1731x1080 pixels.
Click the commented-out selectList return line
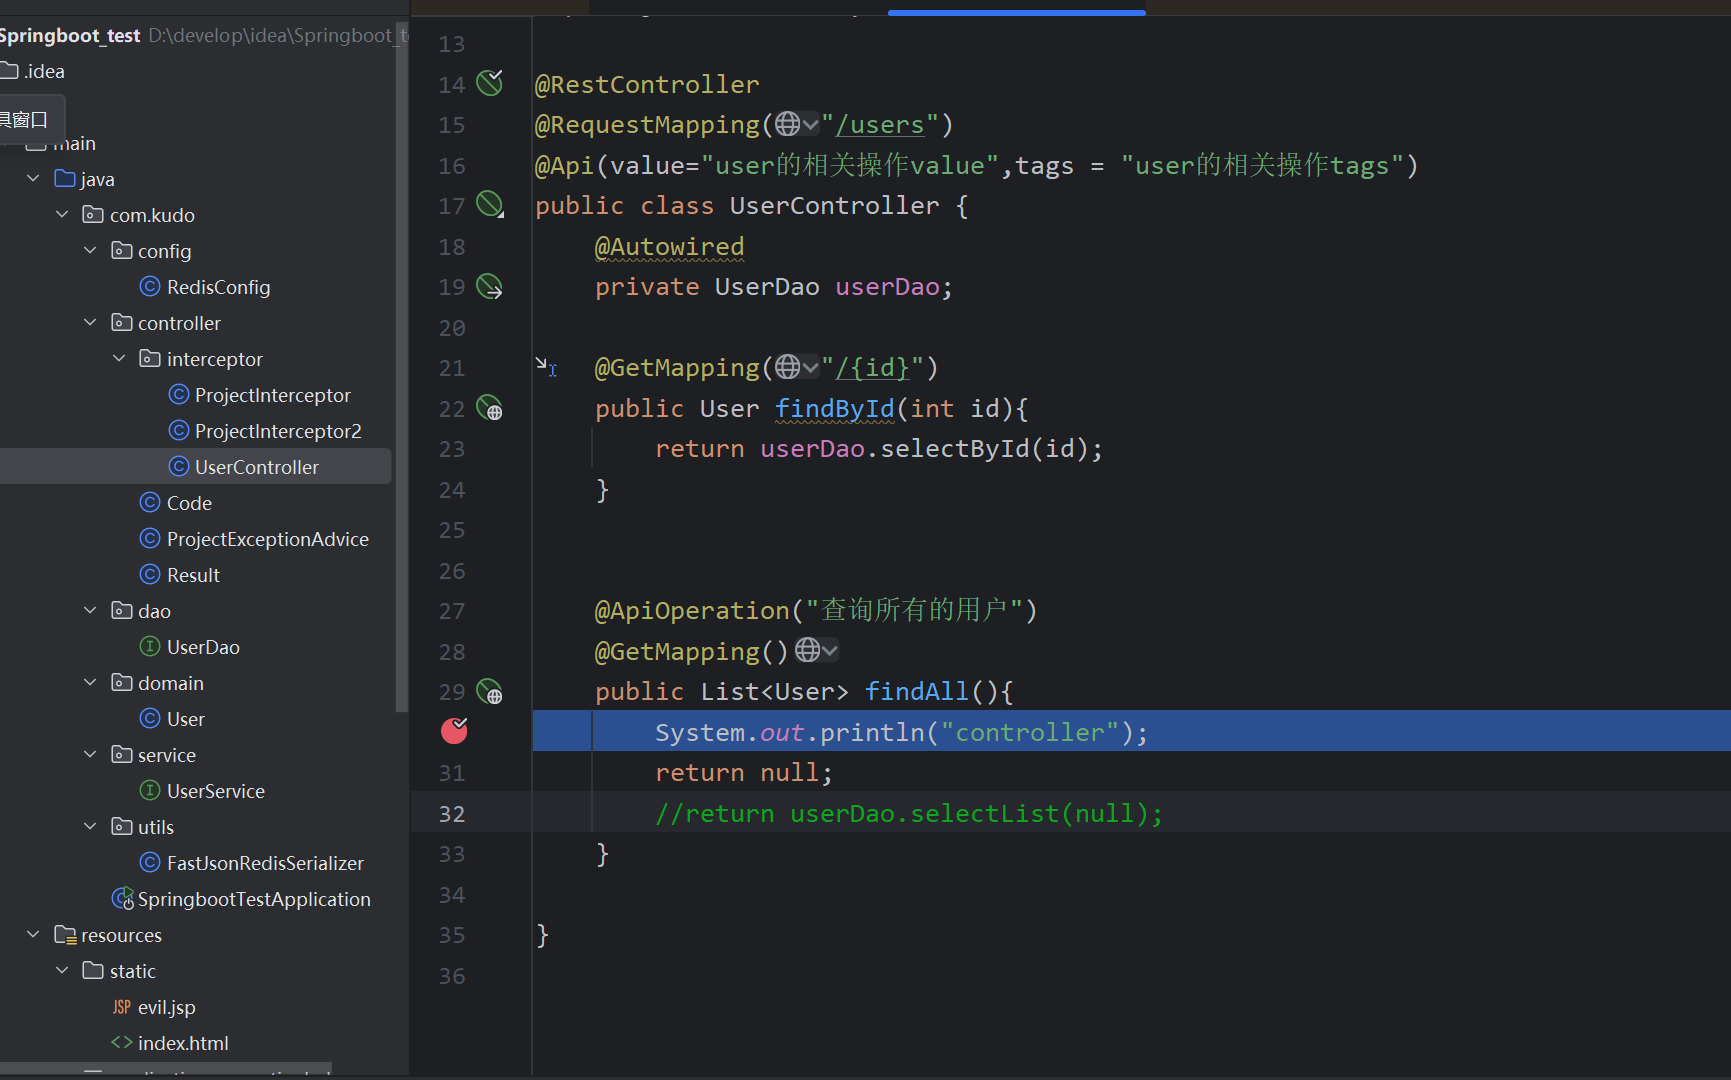coord(909,814)
